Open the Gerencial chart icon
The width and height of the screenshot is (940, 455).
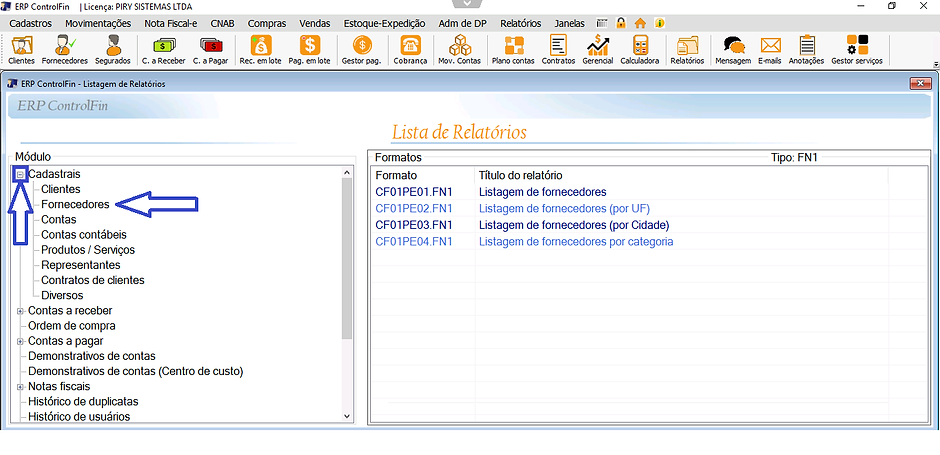point(598,50)
